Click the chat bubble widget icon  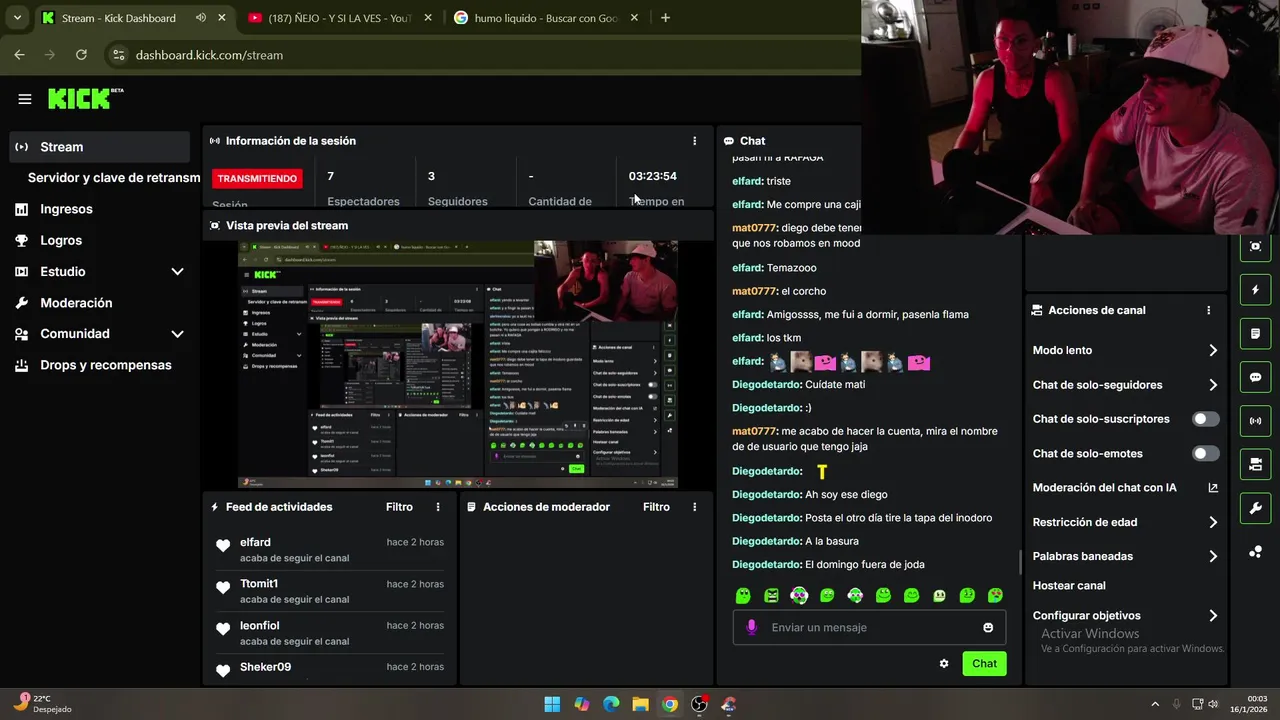1255,377
